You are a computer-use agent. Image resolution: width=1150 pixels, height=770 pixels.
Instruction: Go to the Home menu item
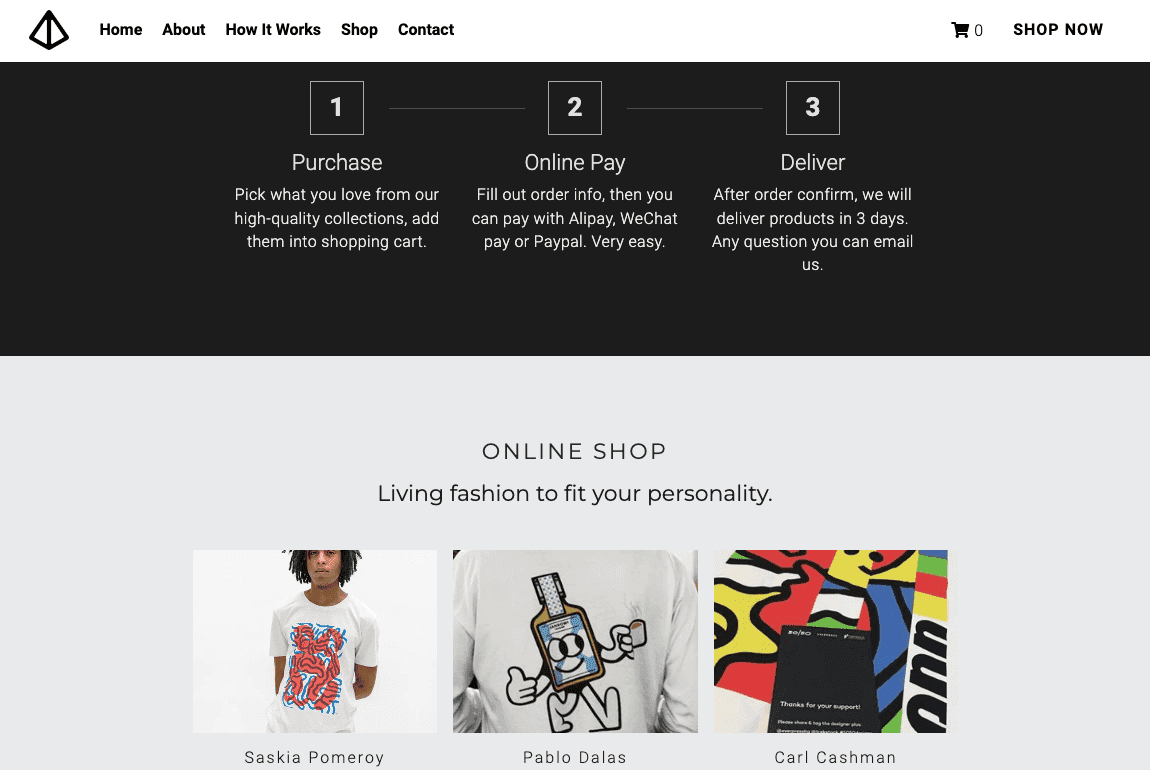(x=121, y=30)
